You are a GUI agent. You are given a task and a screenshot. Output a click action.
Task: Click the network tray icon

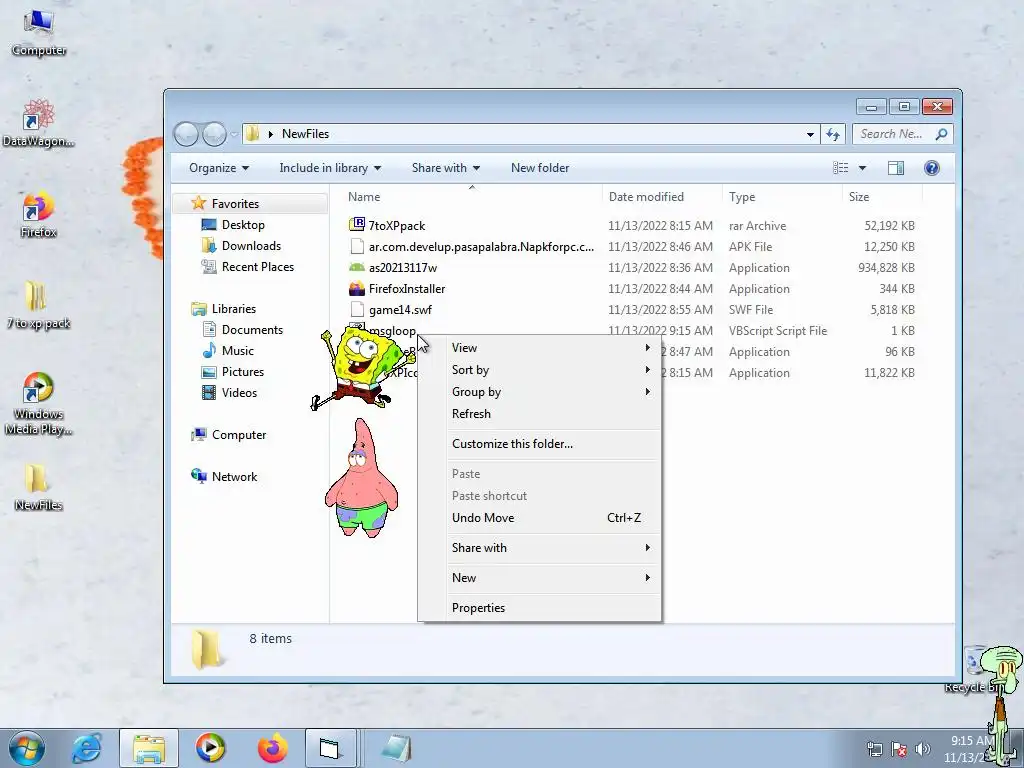coord(874,749)
